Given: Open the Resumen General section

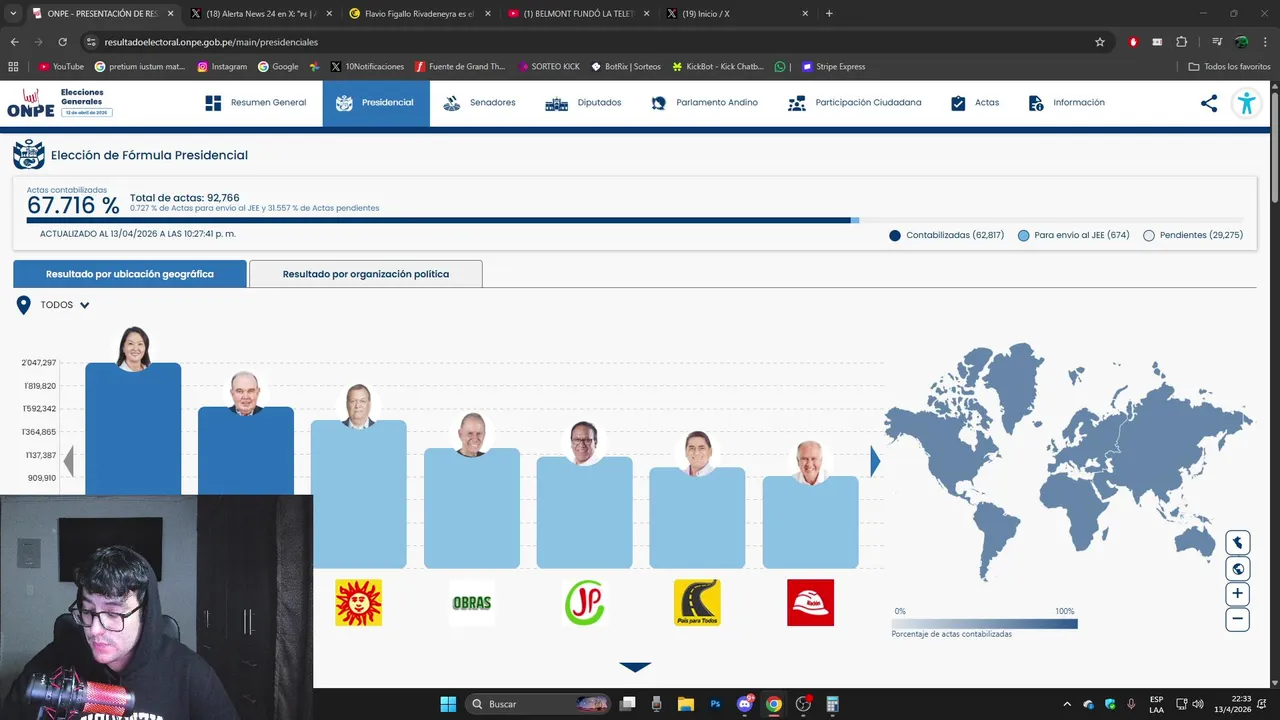Looking at the screenshot, I should pyautogui.click(x=255, y=103).
